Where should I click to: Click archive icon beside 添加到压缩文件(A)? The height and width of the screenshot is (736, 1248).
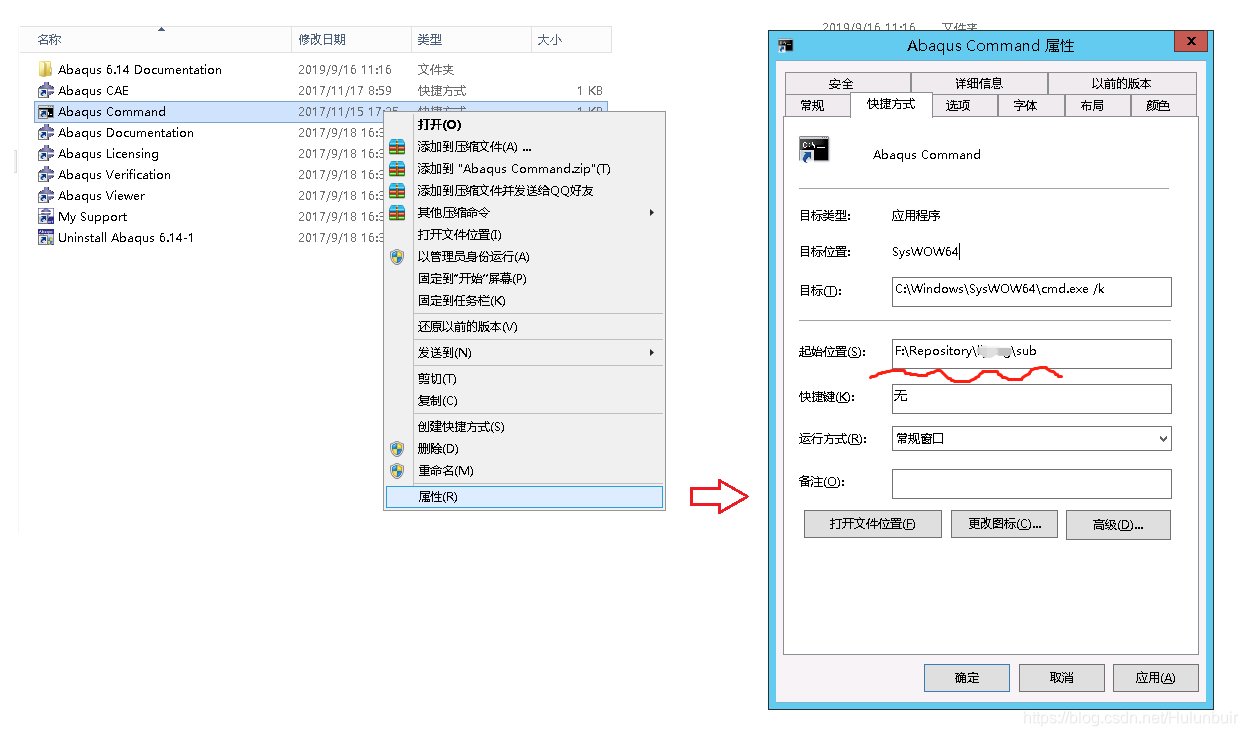(x=397, y=146)
